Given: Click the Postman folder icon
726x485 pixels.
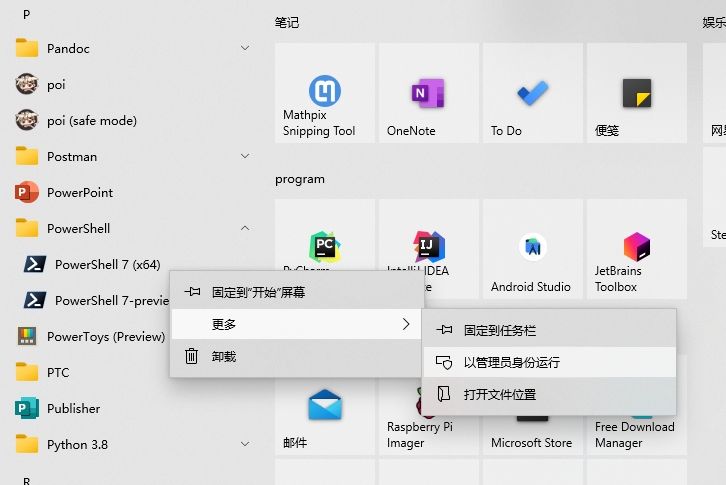Looking at the screenshot, I should click(27, 156).
